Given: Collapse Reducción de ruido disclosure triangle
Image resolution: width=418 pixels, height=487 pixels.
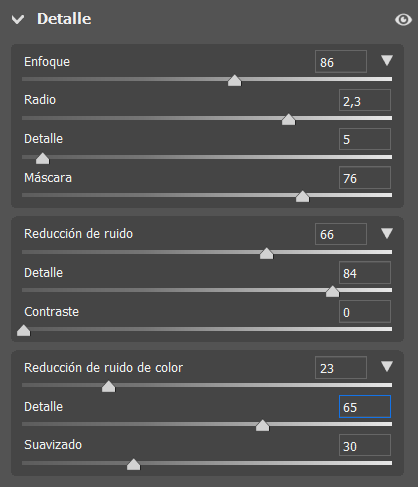Looking at the screenshot, I should coord(387,233).
